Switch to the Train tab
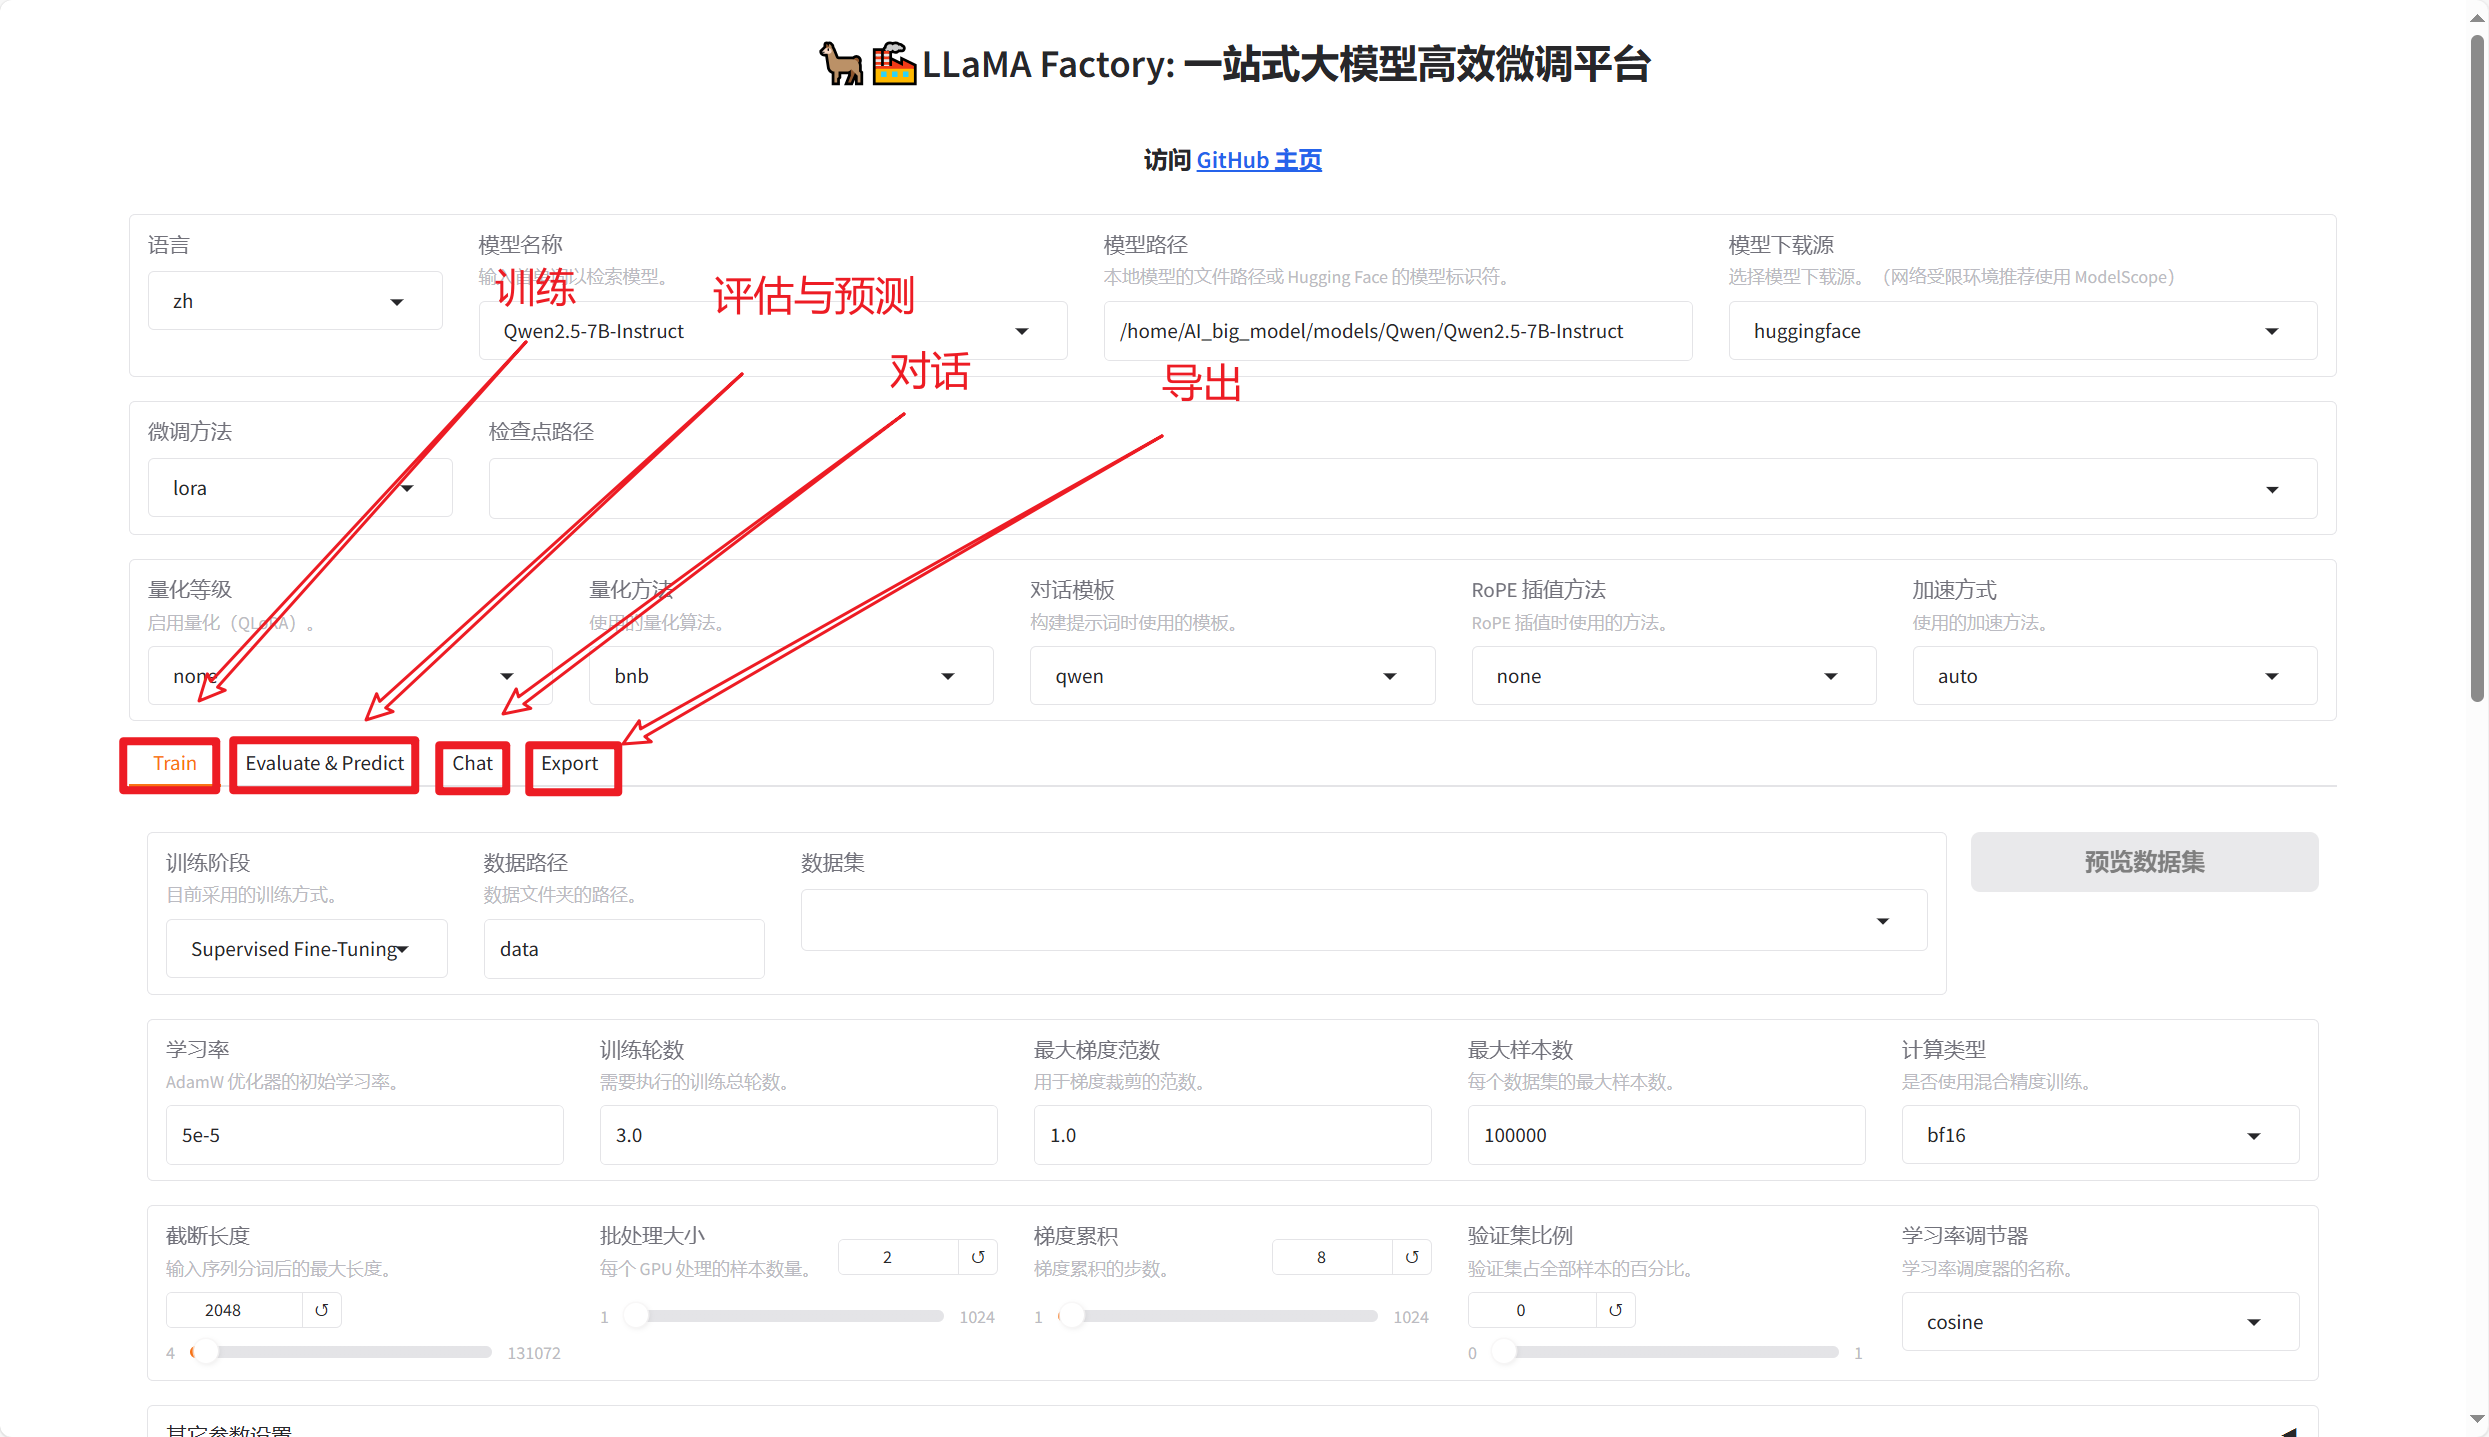The width and height of the screenshot is (2489, 1437). [x=174, y=764]
